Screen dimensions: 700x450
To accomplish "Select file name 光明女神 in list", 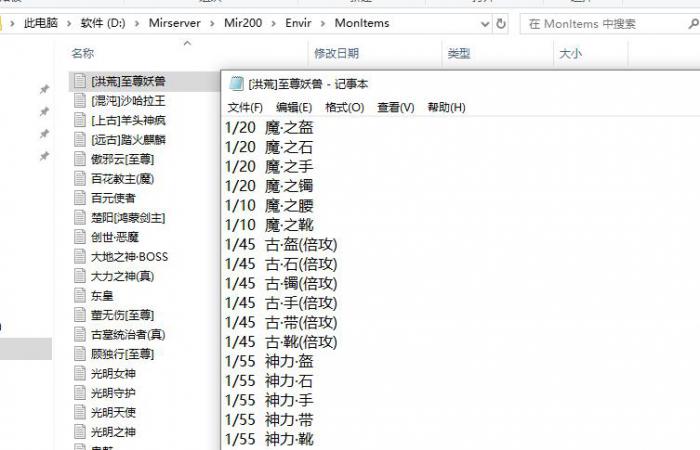I will pos(113,374).
